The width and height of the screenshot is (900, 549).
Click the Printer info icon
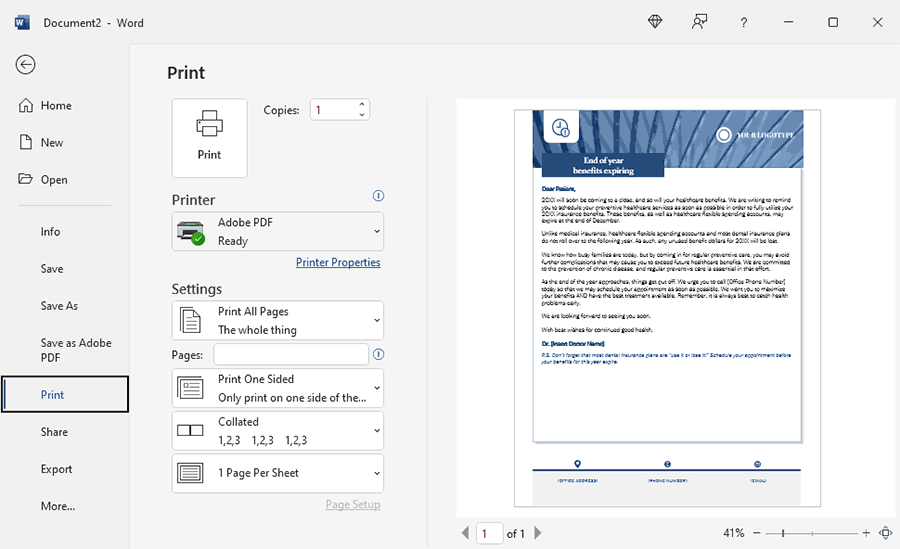point(378,196)
